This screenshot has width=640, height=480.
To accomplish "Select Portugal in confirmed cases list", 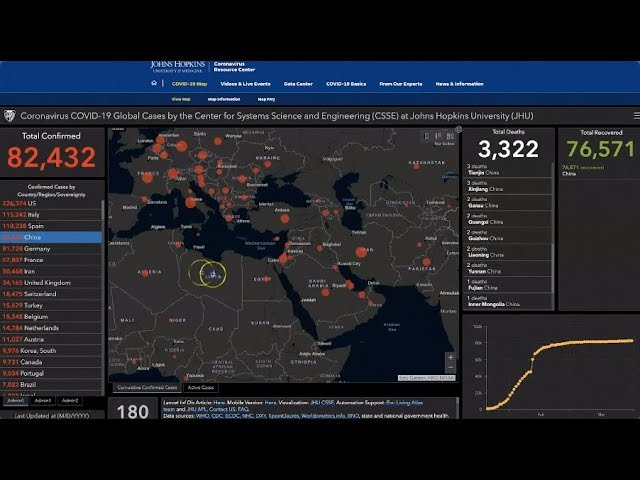I will [51, 373].
